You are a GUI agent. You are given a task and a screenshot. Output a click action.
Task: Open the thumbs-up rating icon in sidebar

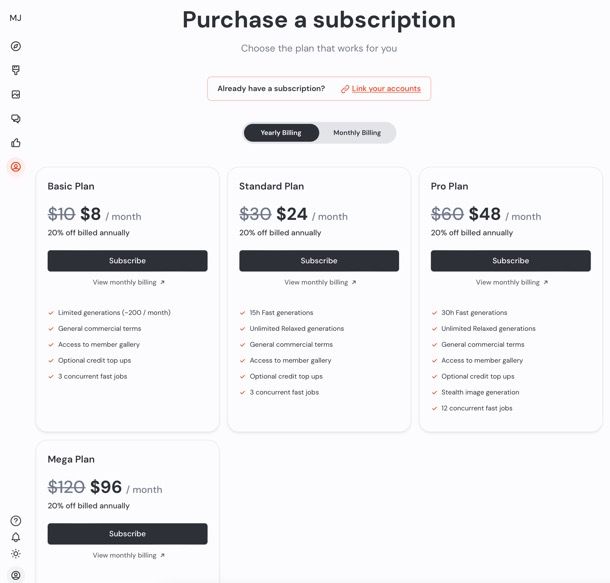coord(16,143)
